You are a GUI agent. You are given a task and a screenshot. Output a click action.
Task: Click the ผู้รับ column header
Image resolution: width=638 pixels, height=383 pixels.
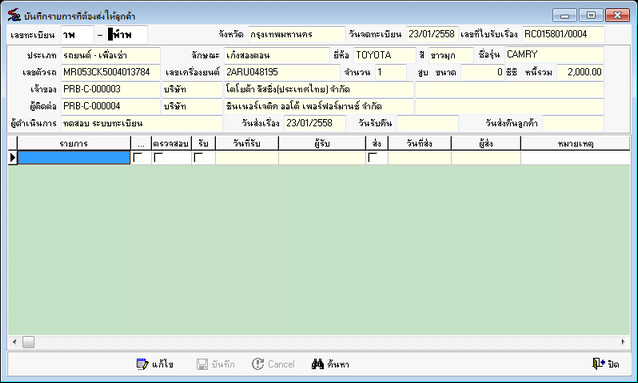(x=322, y=143)
